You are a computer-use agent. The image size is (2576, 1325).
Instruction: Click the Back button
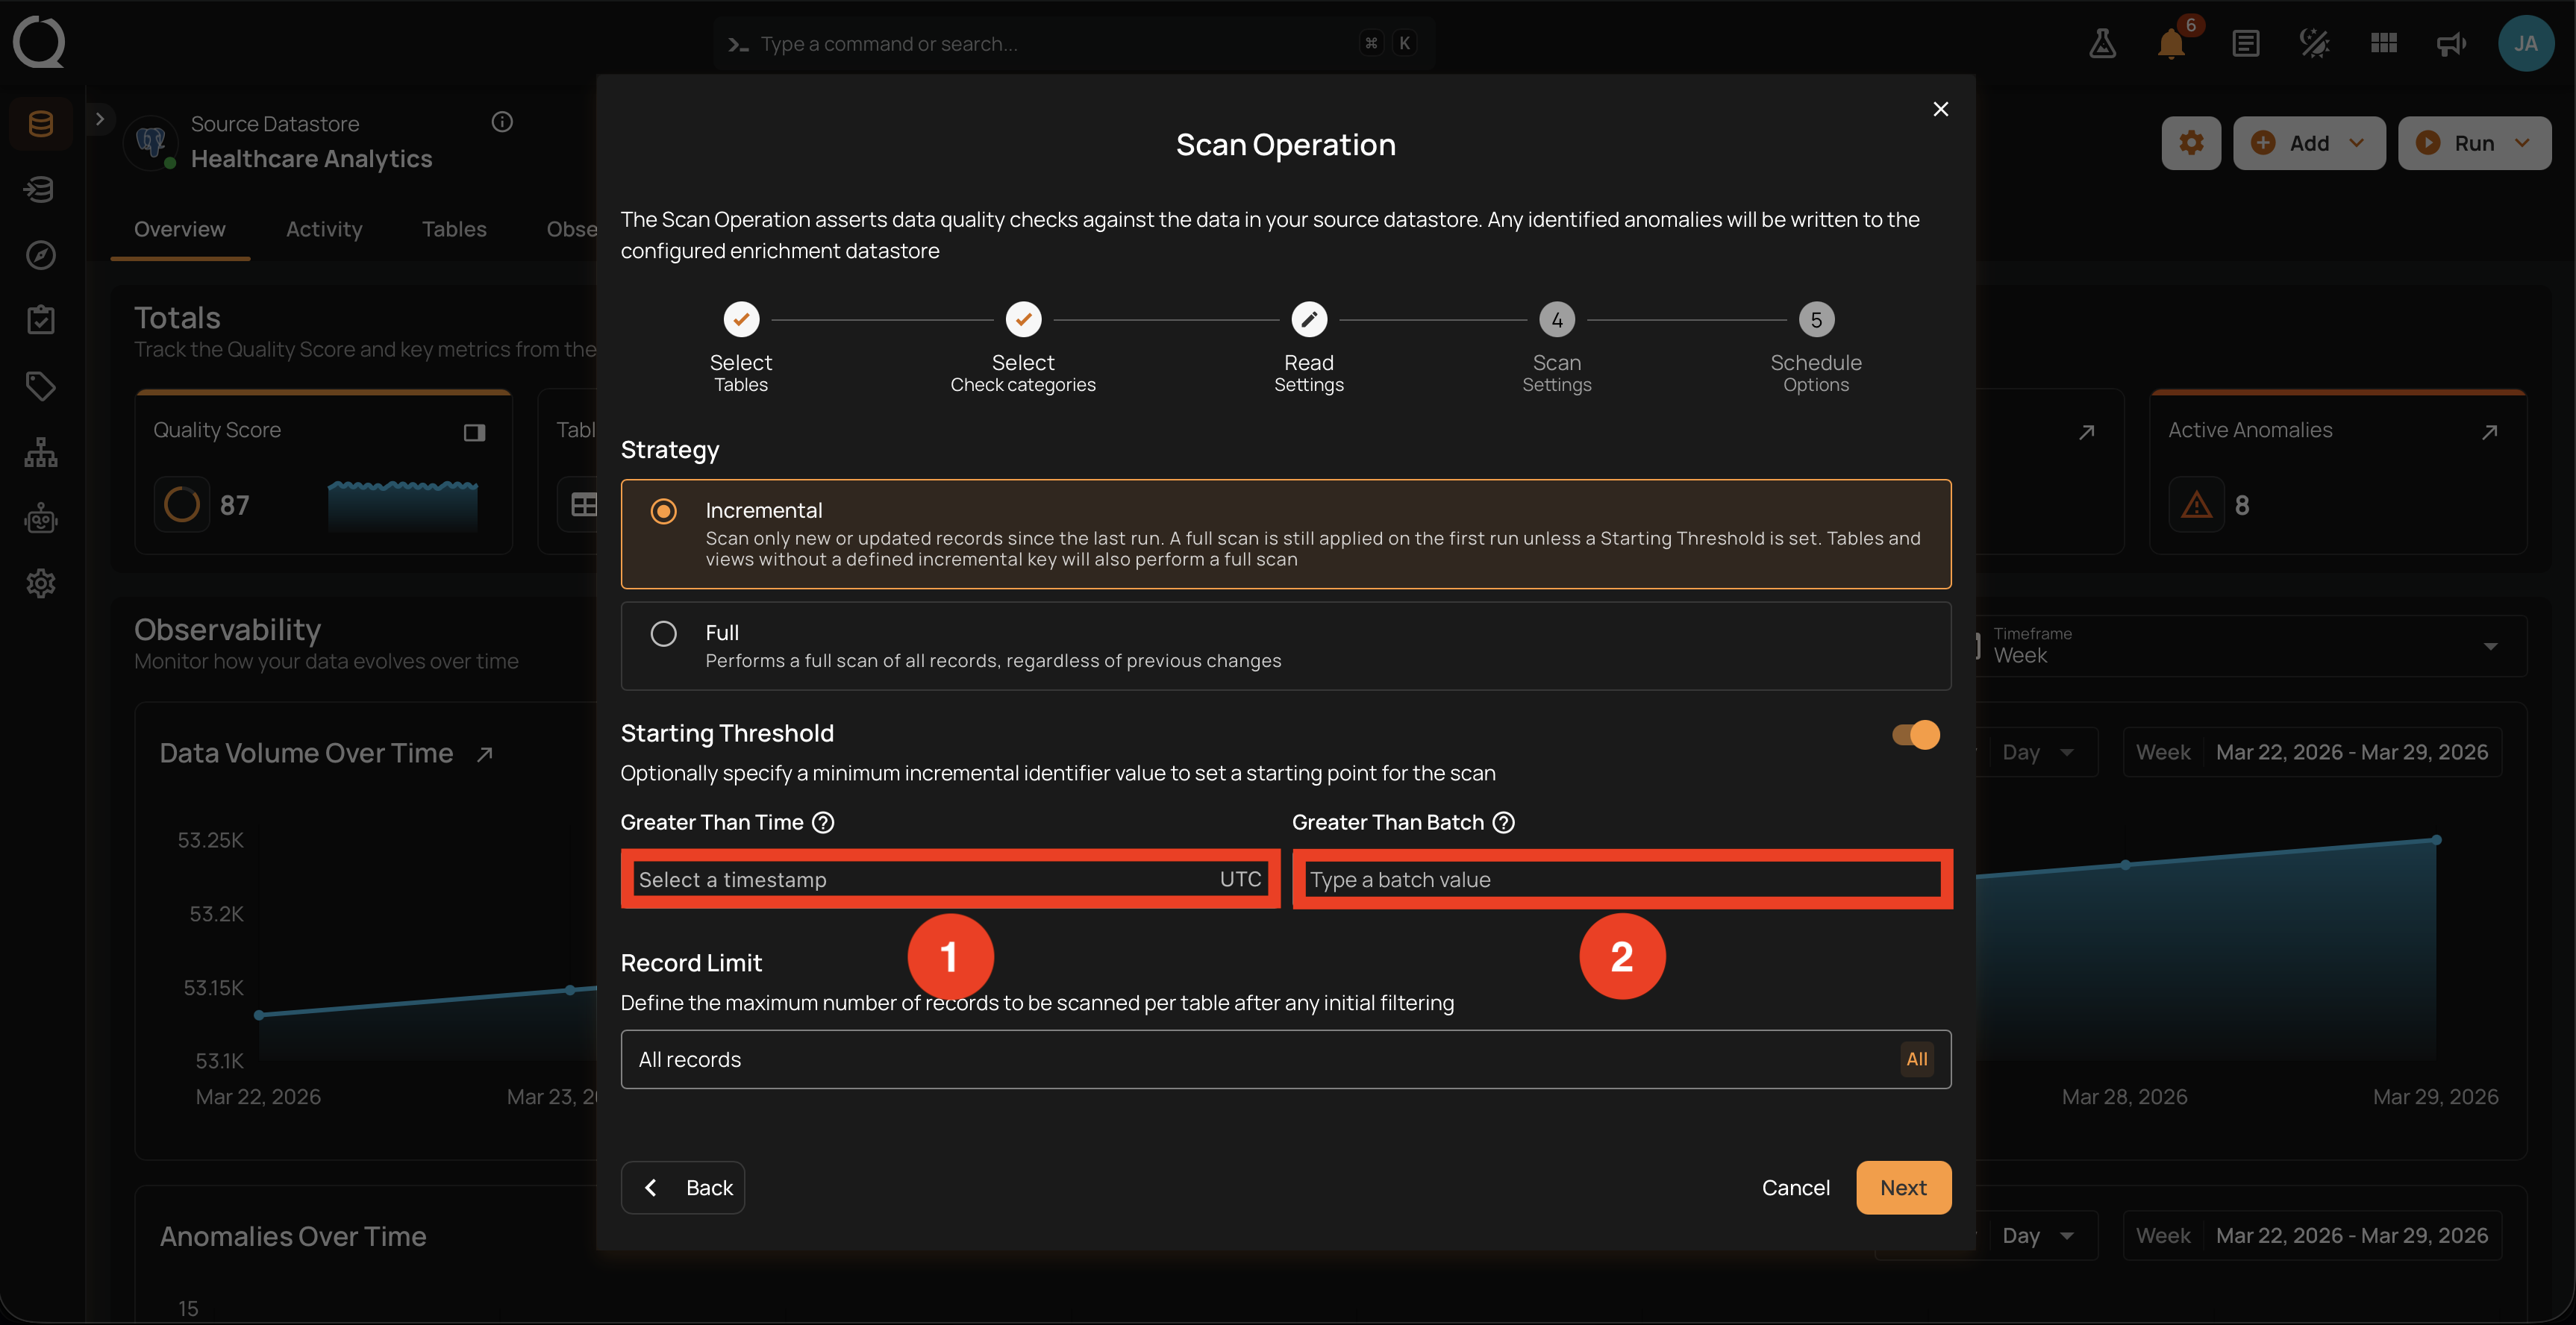pos(683,1187)
